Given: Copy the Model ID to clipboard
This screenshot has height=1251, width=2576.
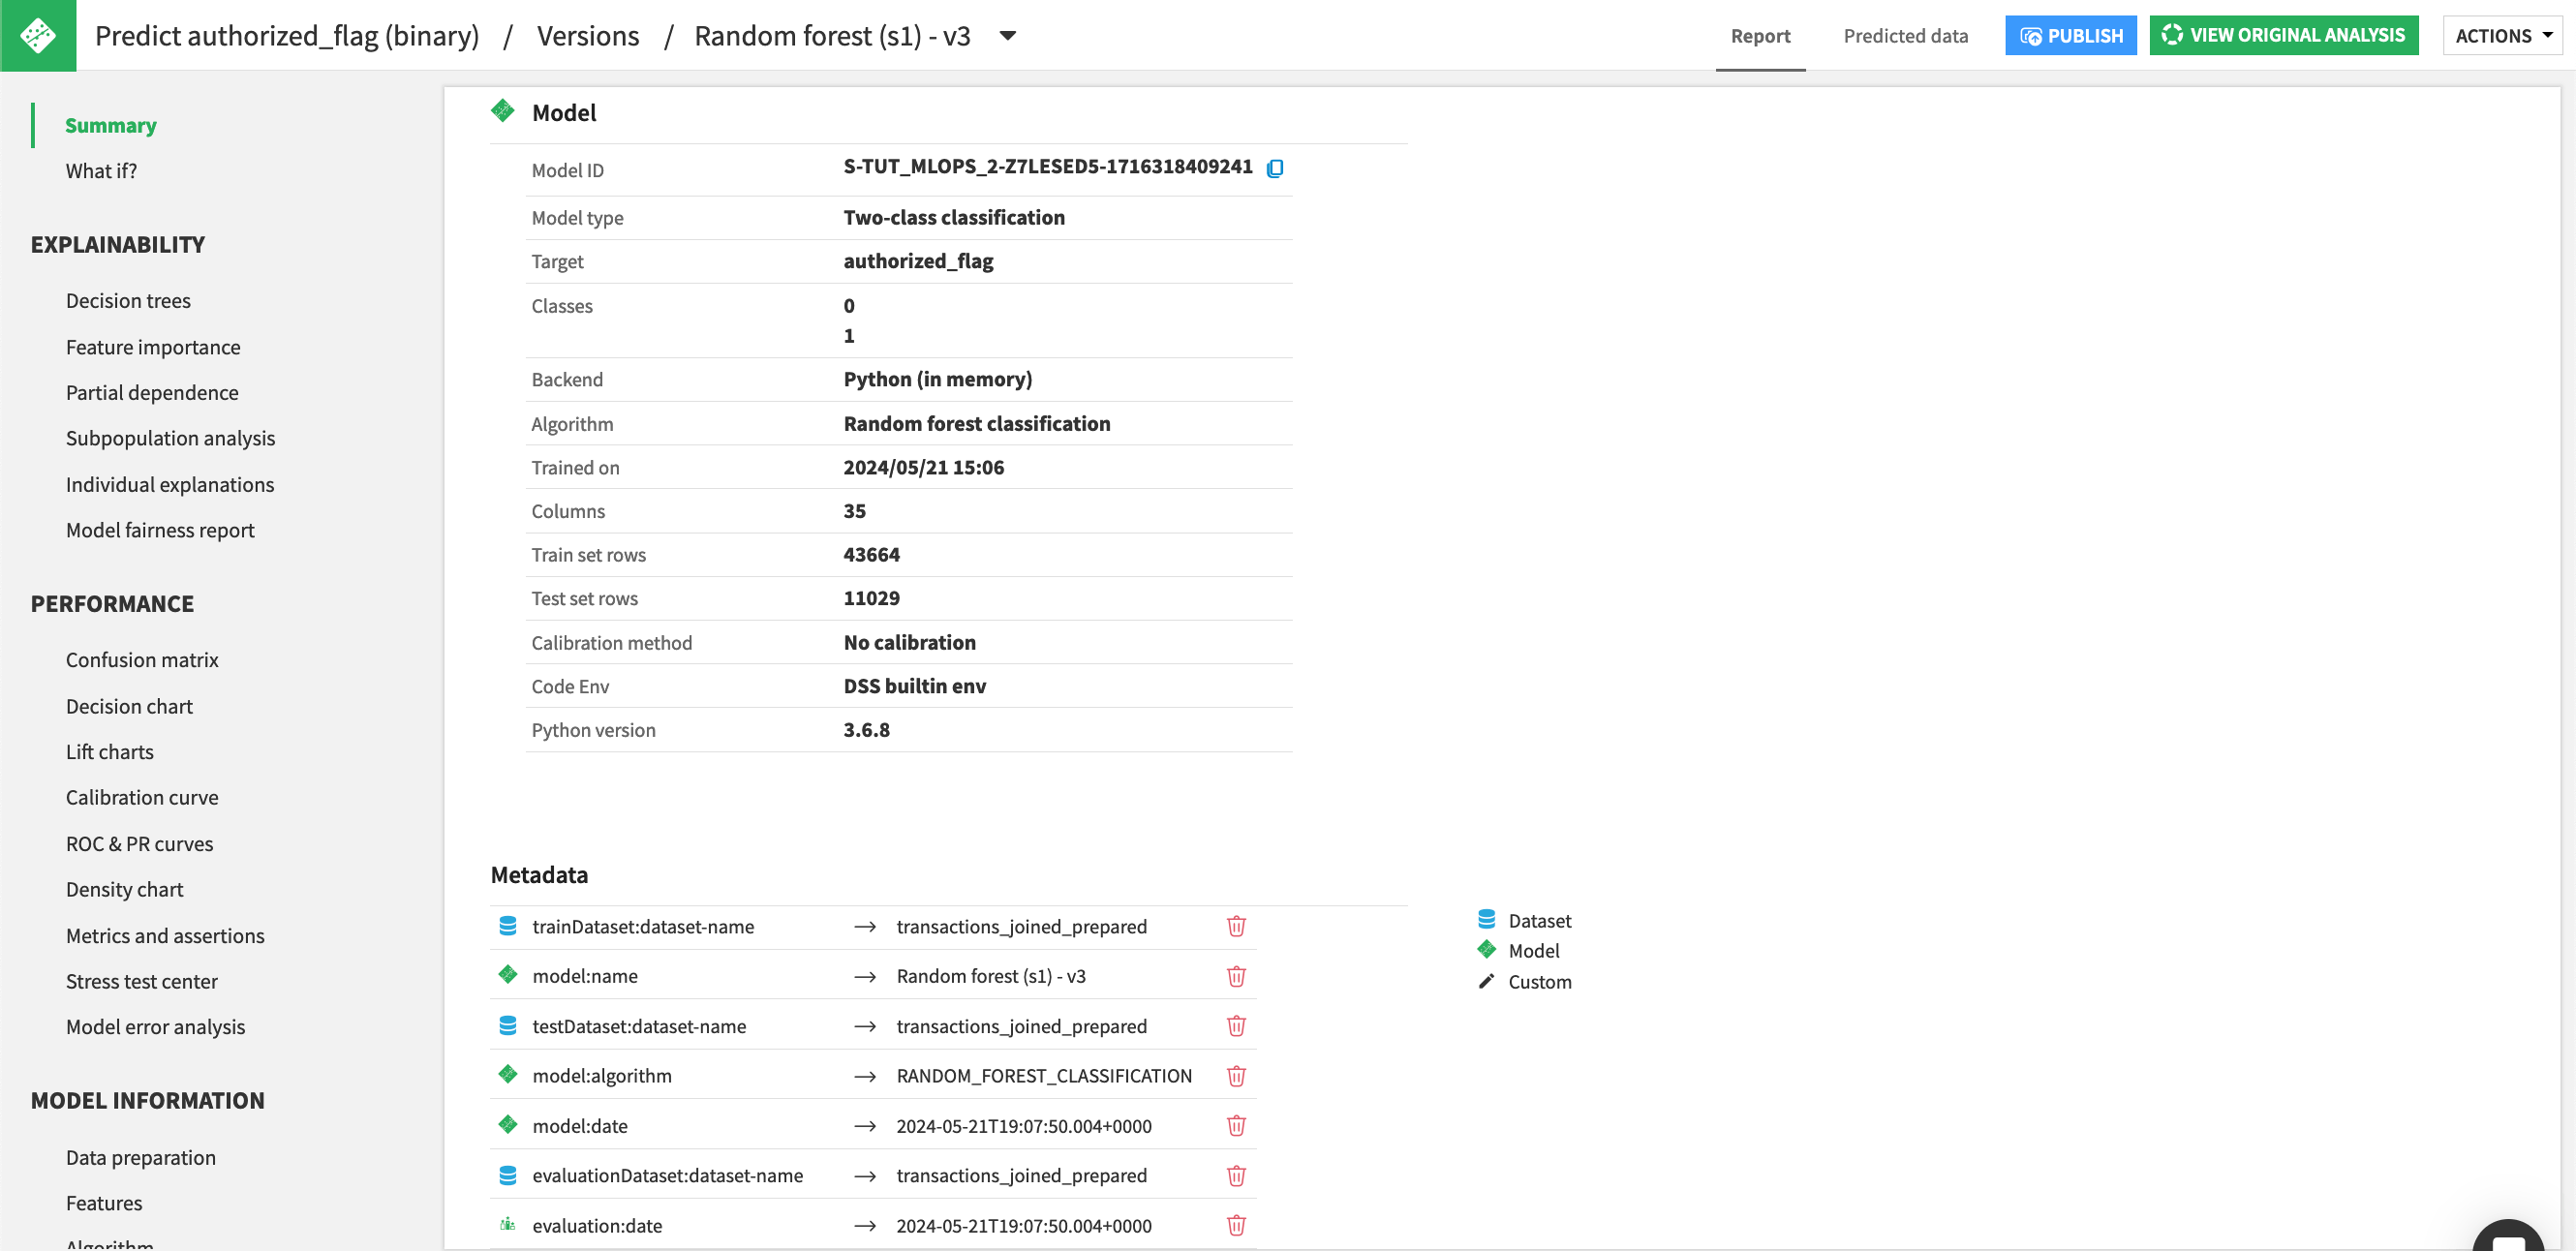Looking at the screenshot, I should (x=1276, y=168).
